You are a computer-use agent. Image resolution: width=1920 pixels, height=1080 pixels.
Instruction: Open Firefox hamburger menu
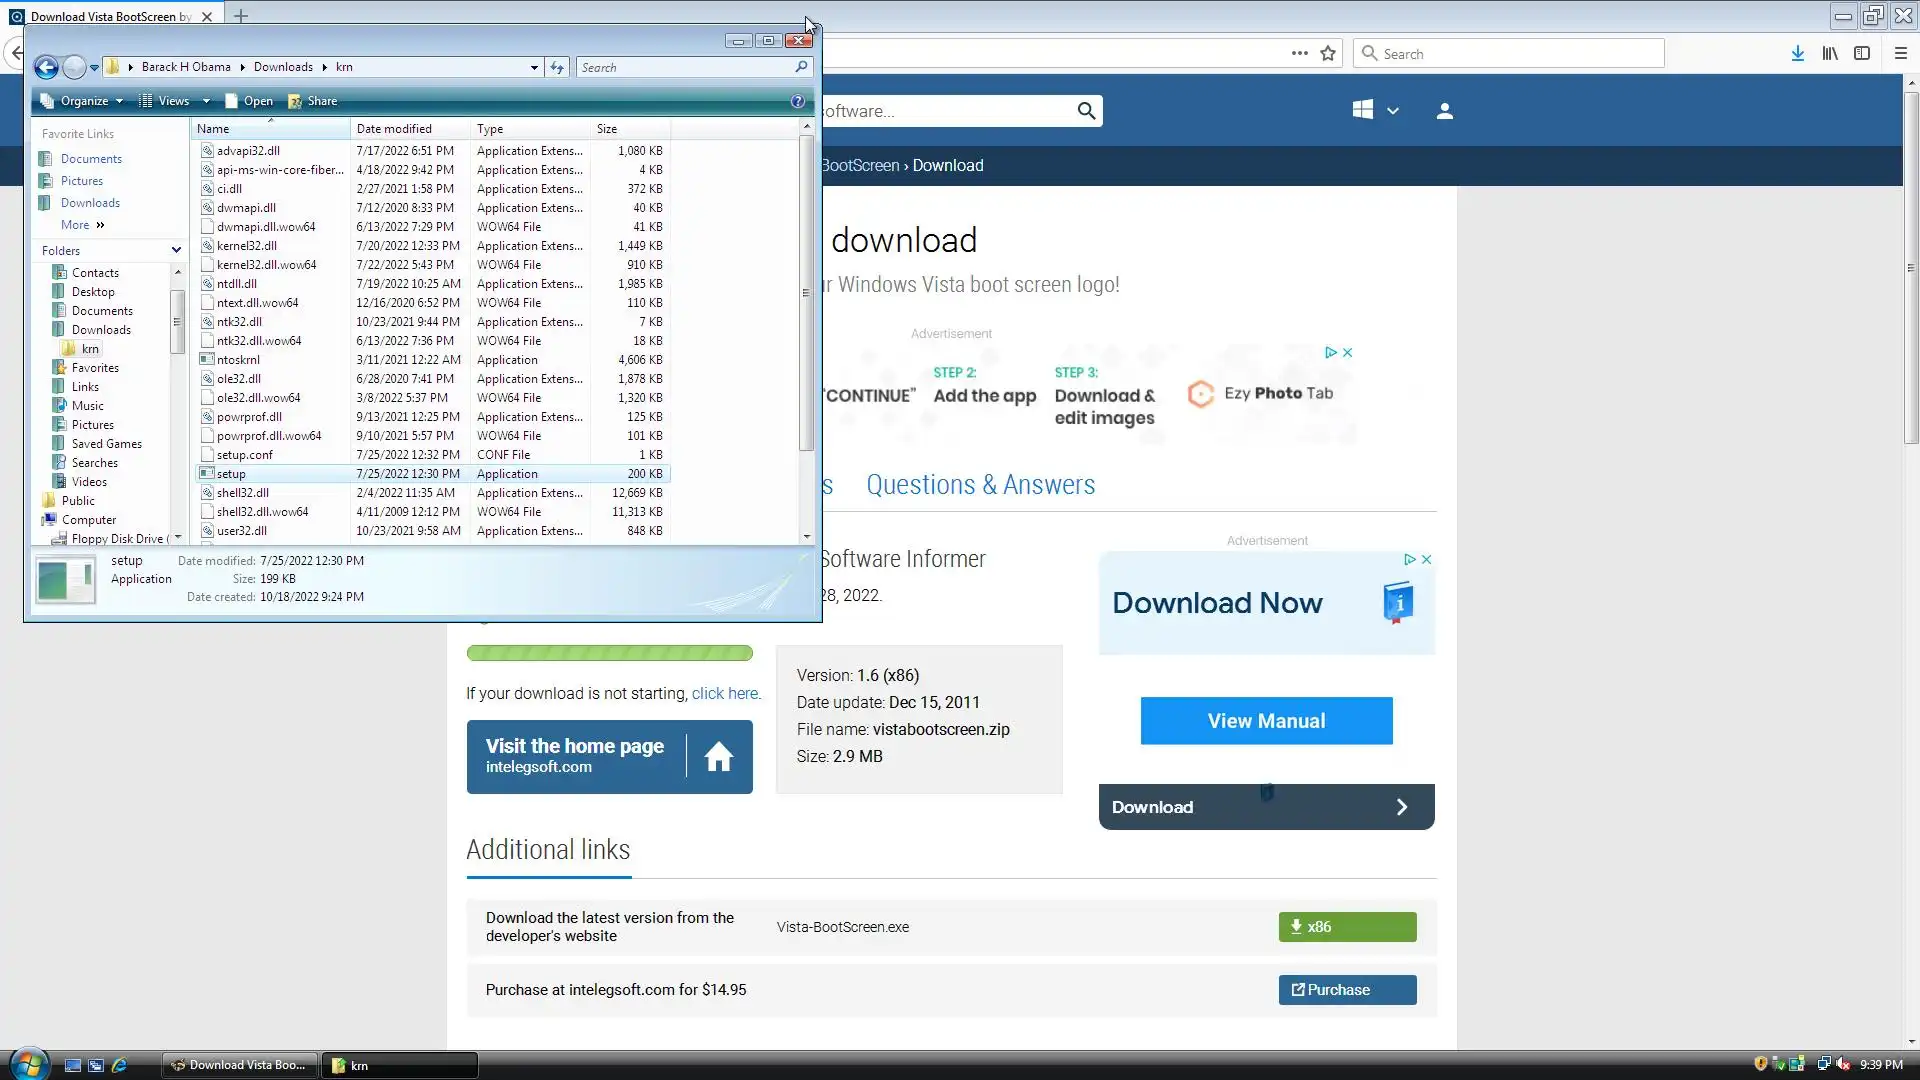[1900, 54]
